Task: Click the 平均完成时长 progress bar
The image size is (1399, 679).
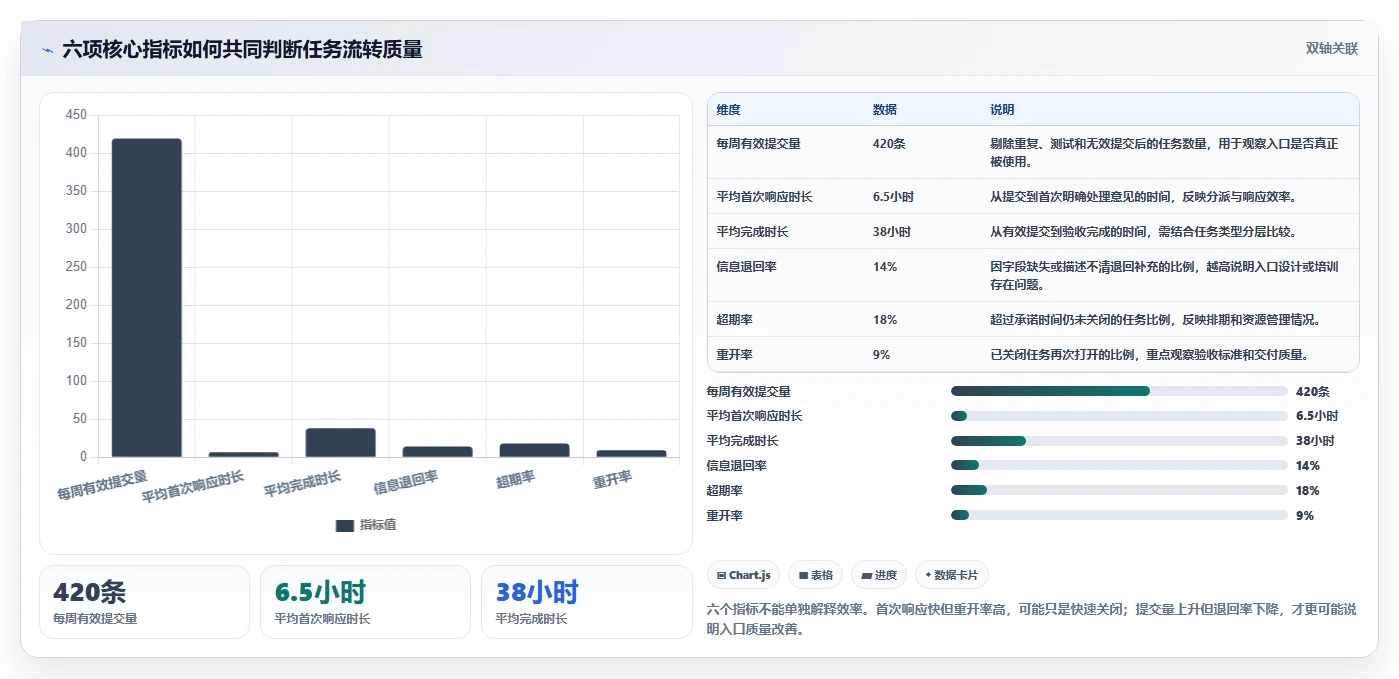Action: click(x=1119, y=441)
